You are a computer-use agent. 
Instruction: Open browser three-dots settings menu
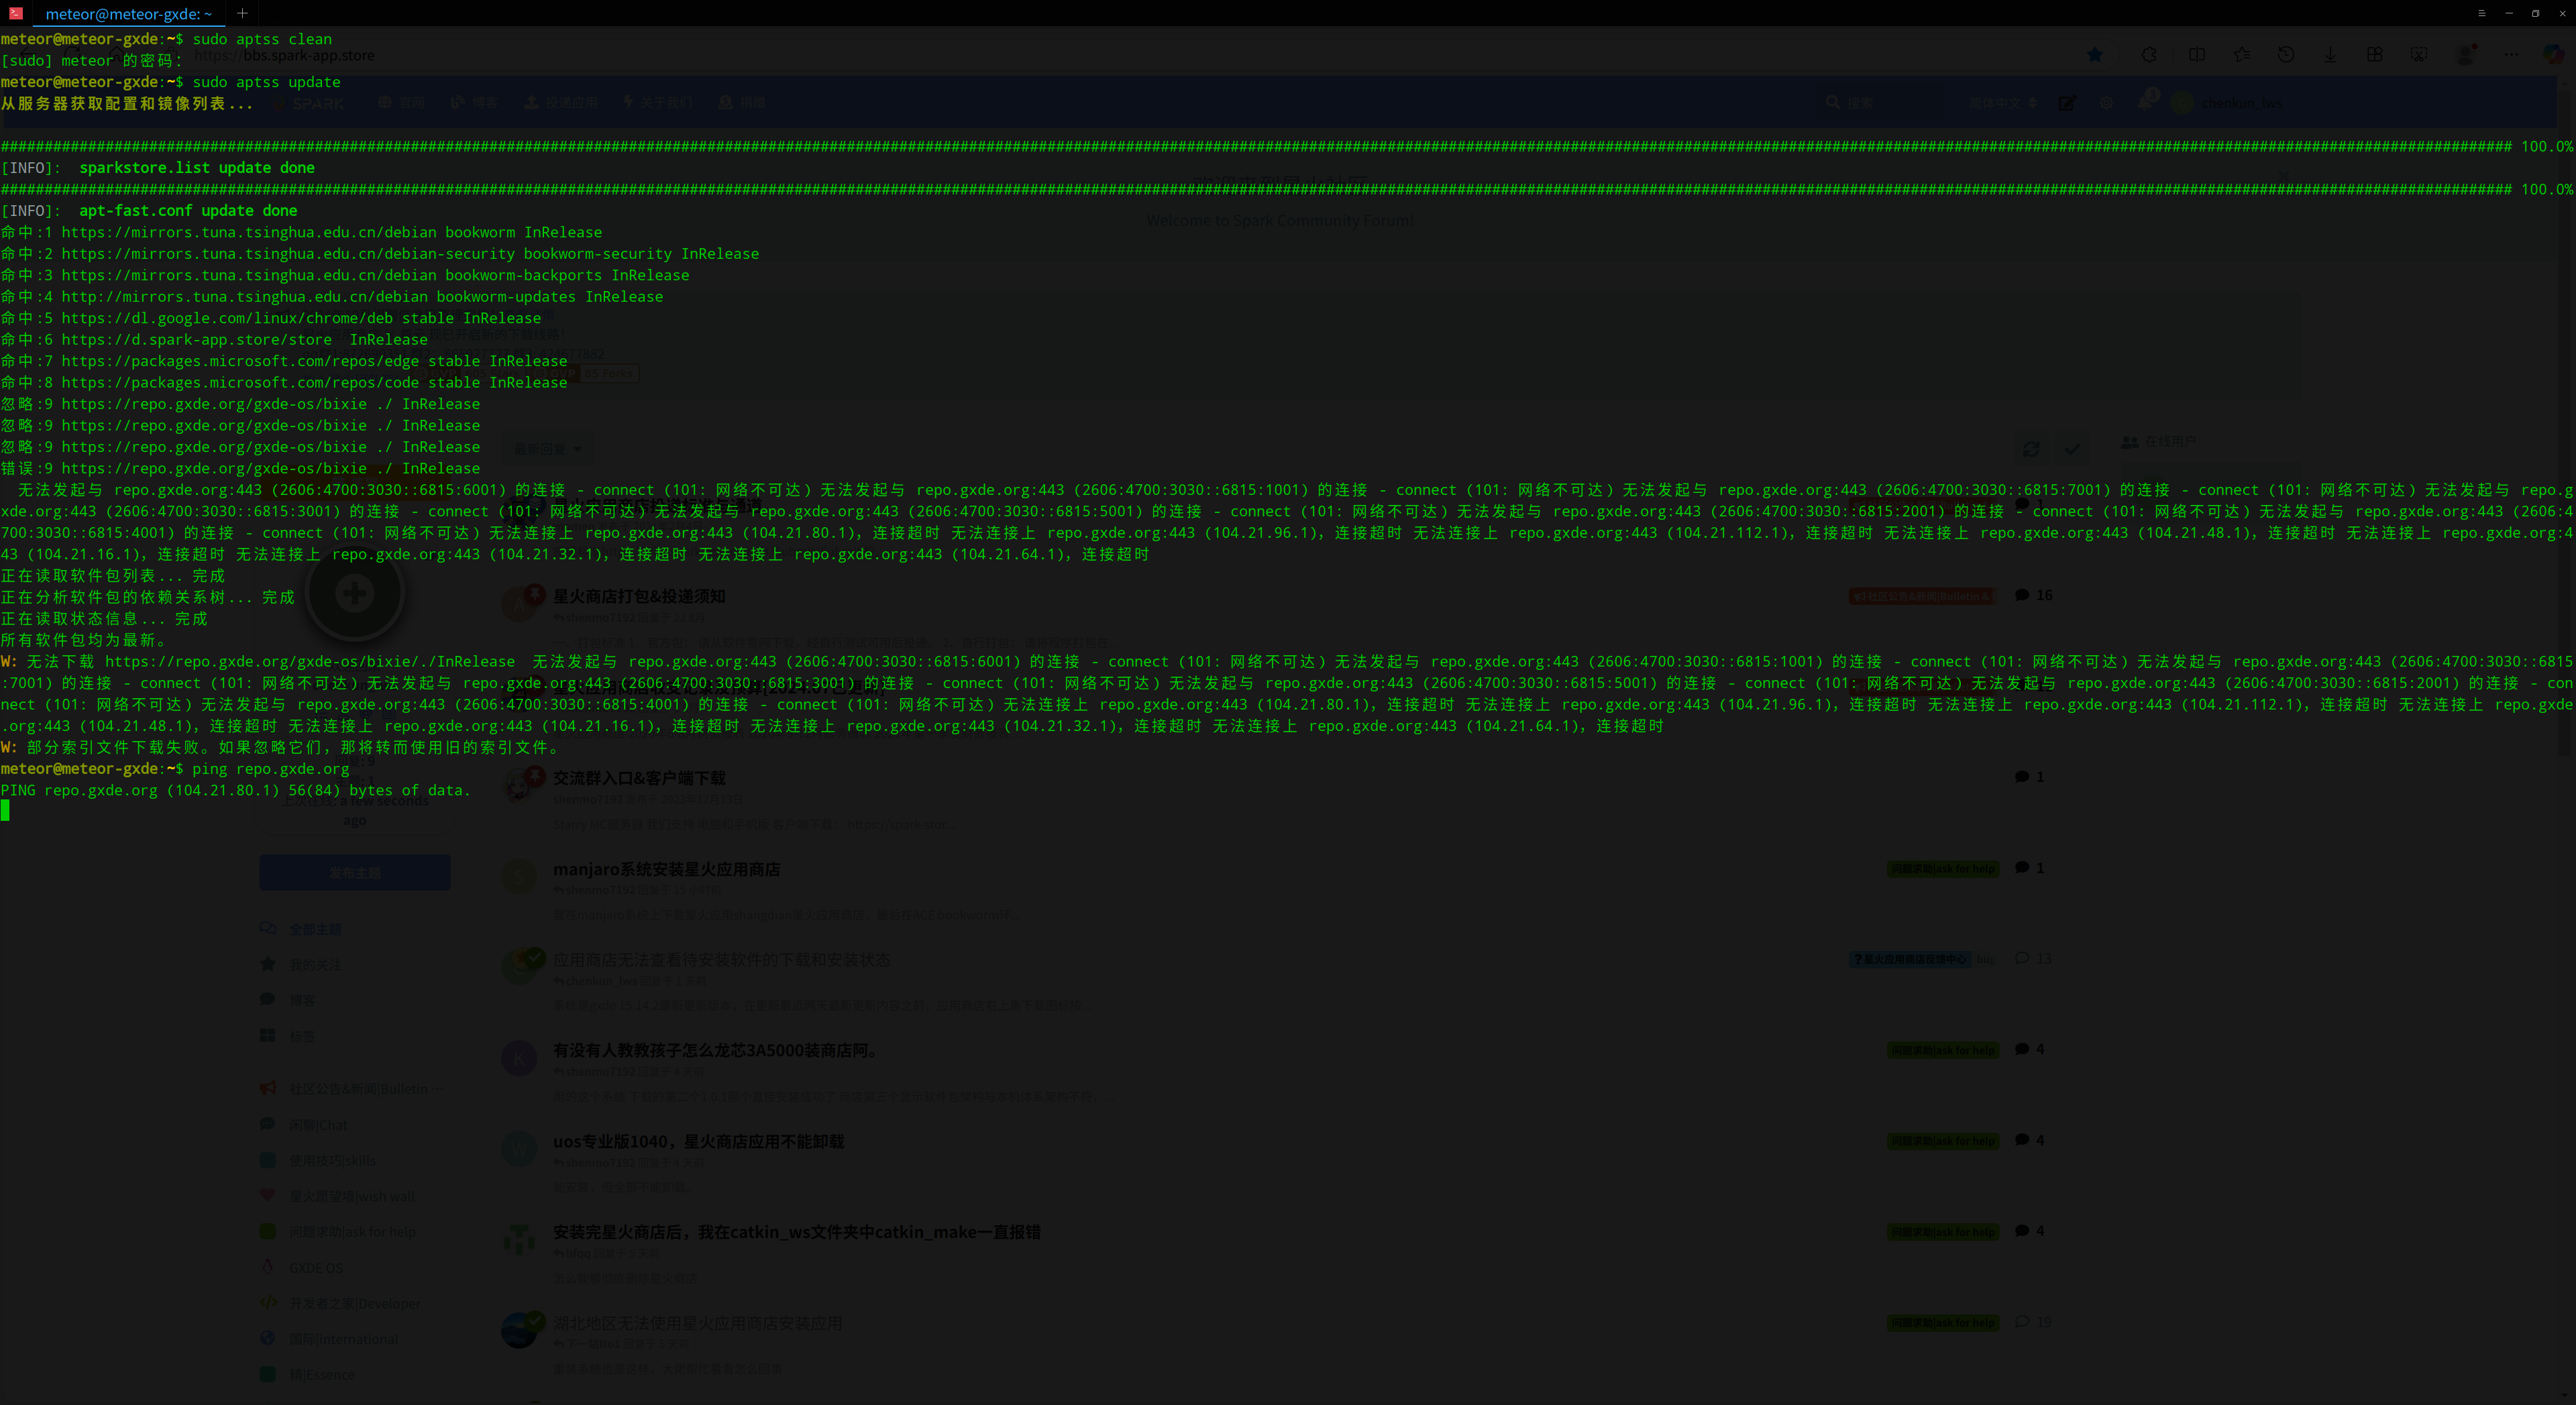pyautogui.click(x=2511, y=55)
